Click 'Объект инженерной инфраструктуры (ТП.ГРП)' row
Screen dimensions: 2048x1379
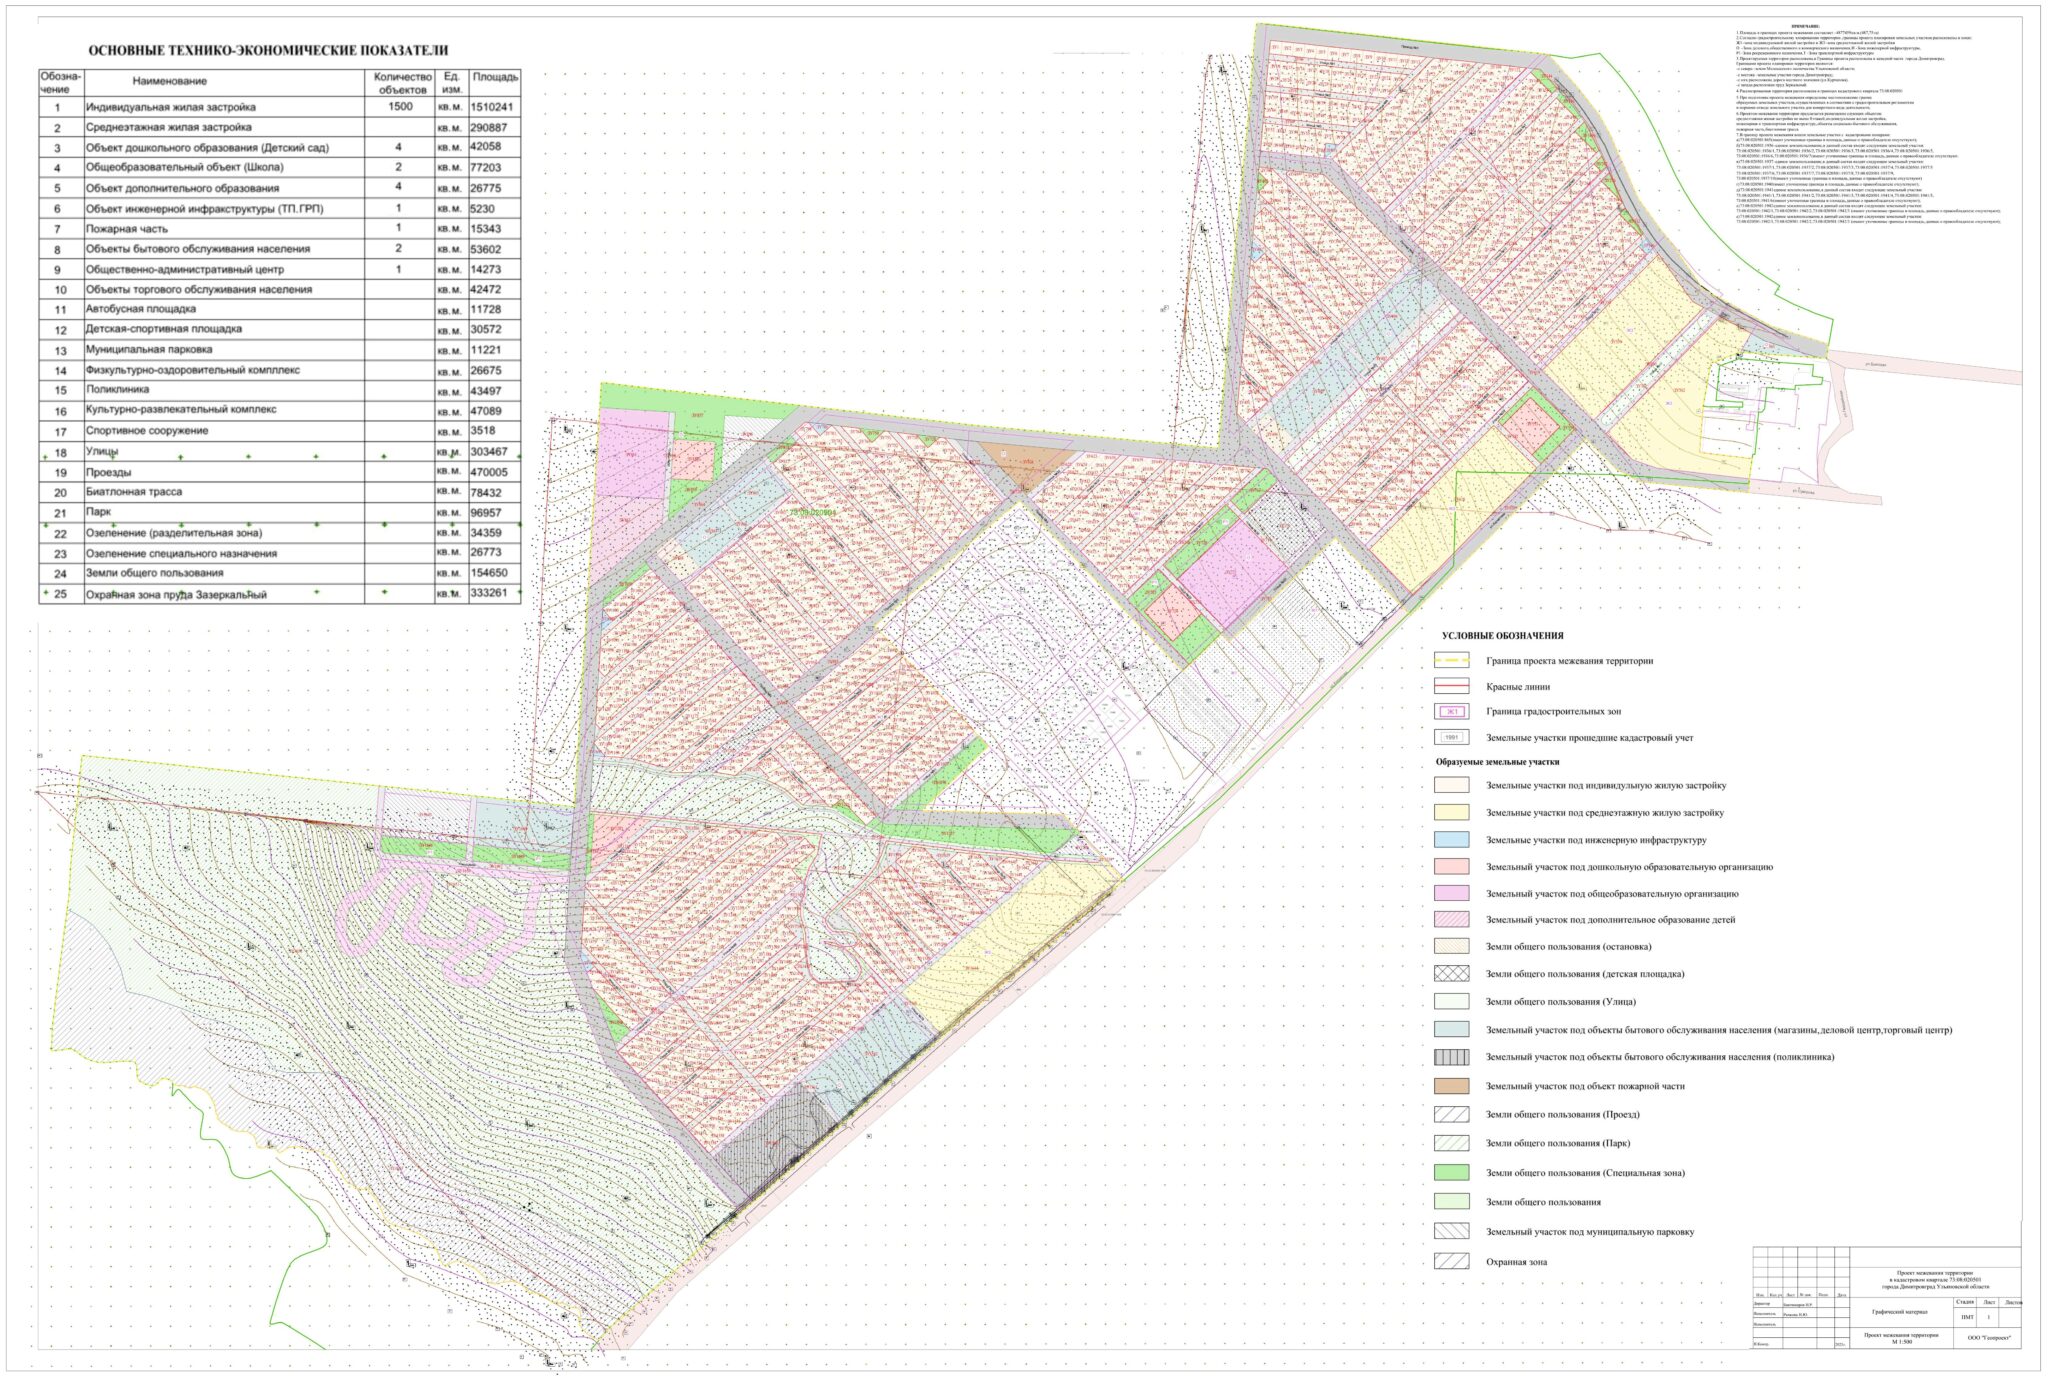(x=204, y=209)
